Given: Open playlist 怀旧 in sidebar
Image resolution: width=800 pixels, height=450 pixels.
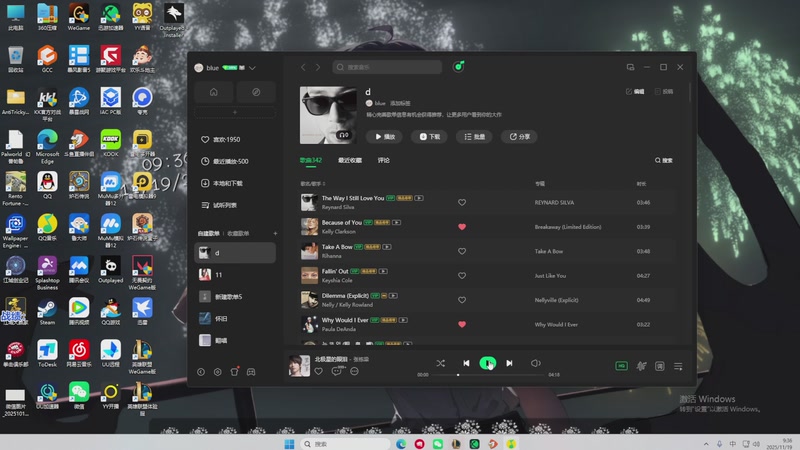Looking at the screenshot, I should pos(235,318).
